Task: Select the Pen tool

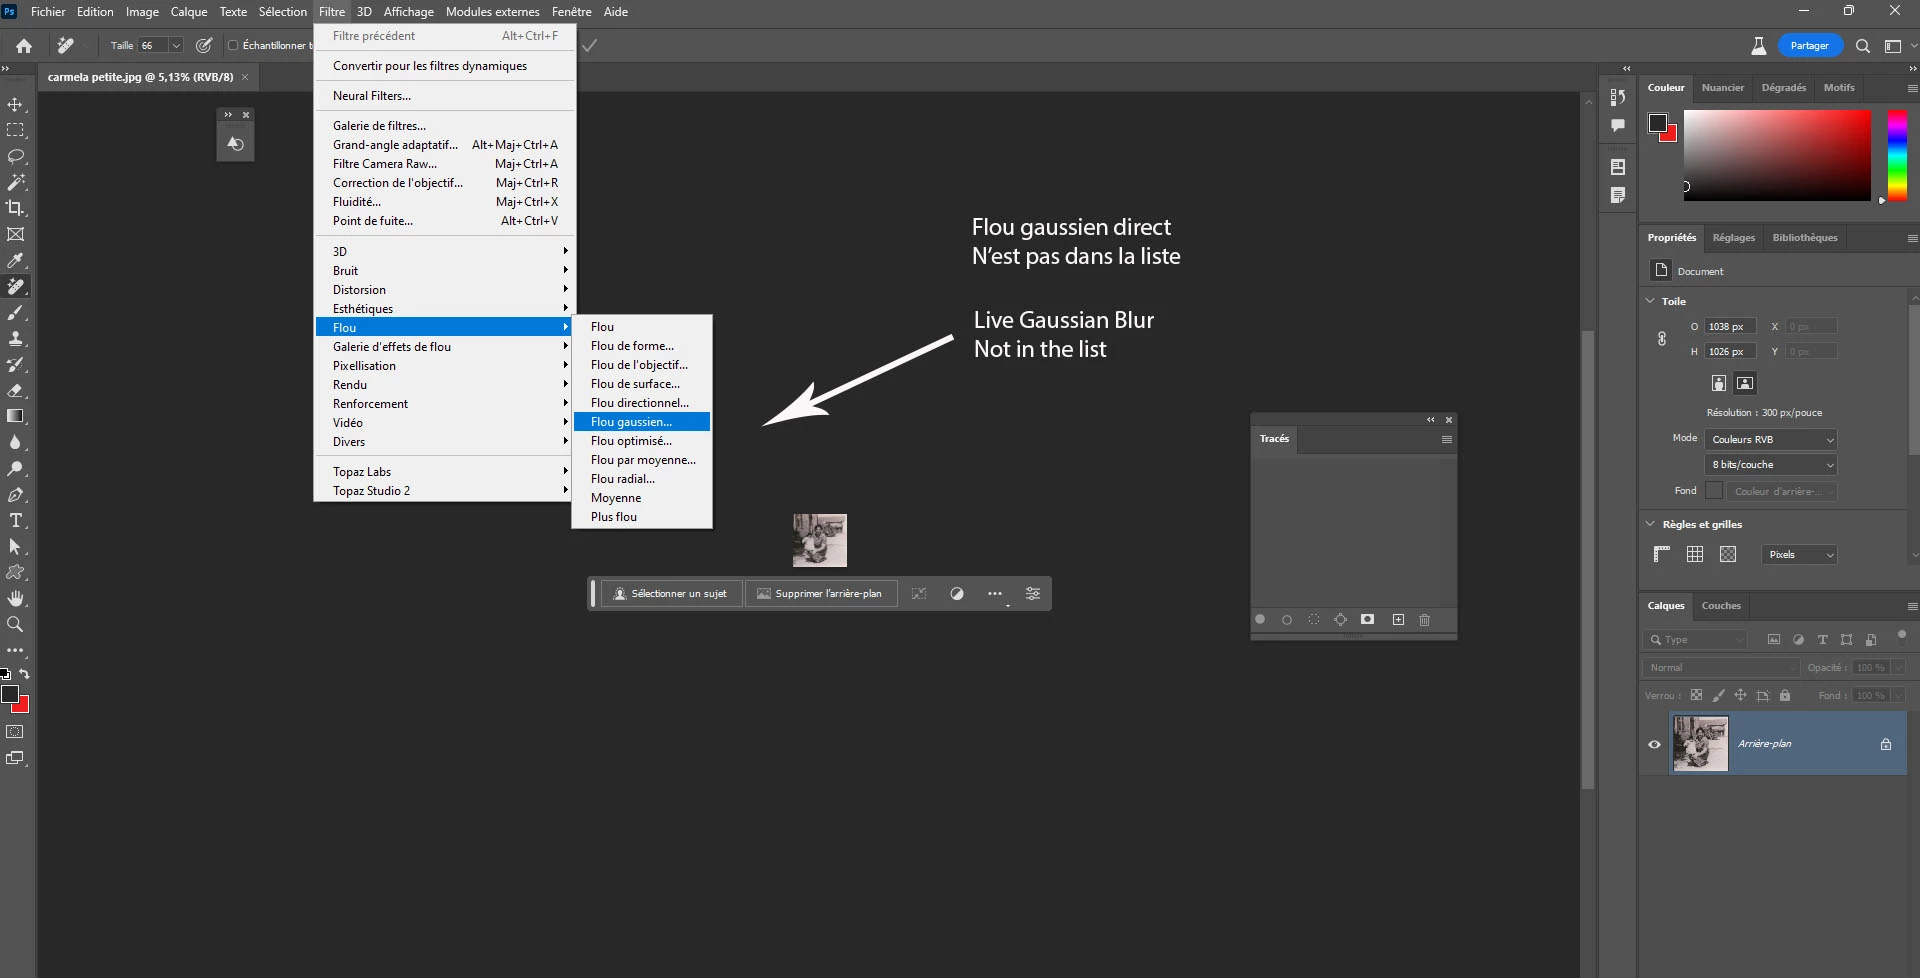Action: tap(15, 494)
